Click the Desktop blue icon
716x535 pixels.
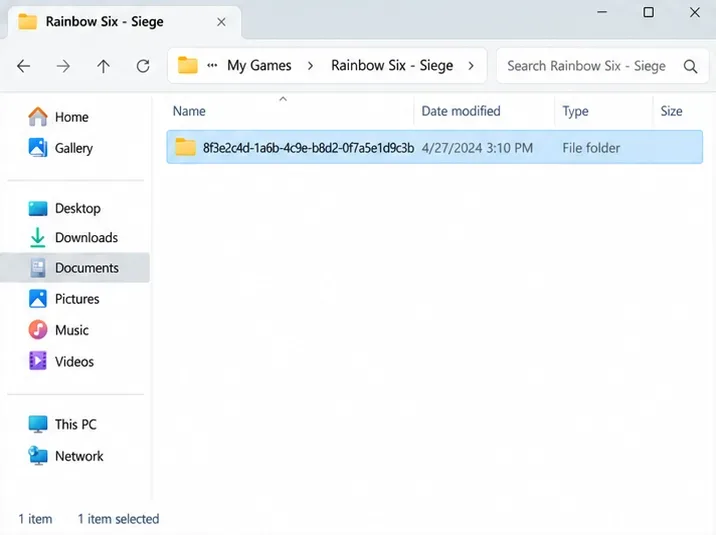pos(37,208)
